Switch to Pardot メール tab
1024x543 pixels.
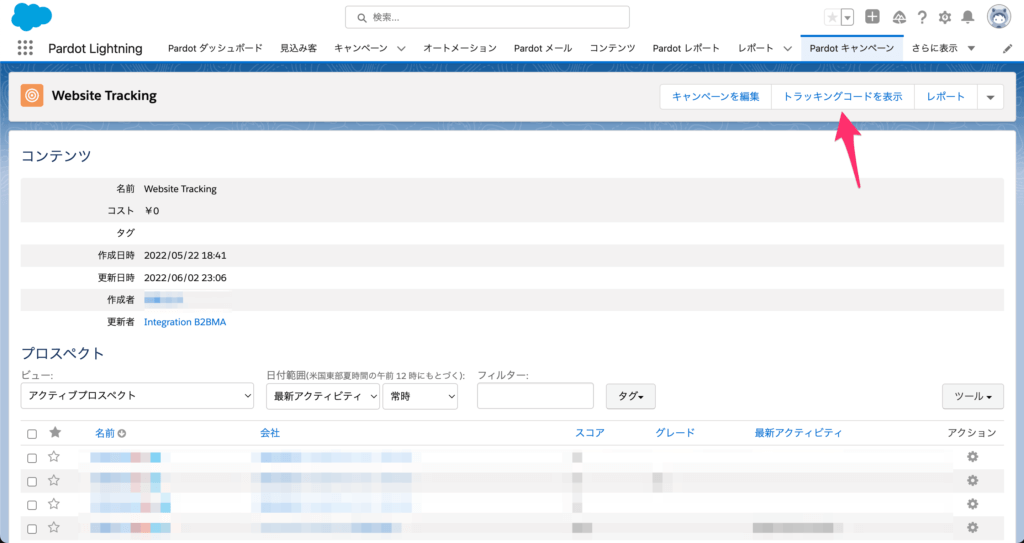click(x=543, y=48)
